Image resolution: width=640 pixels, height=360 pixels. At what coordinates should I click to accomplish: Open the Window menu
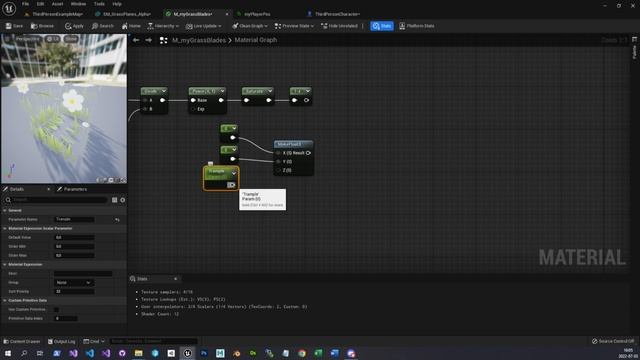tap(78, 4)
